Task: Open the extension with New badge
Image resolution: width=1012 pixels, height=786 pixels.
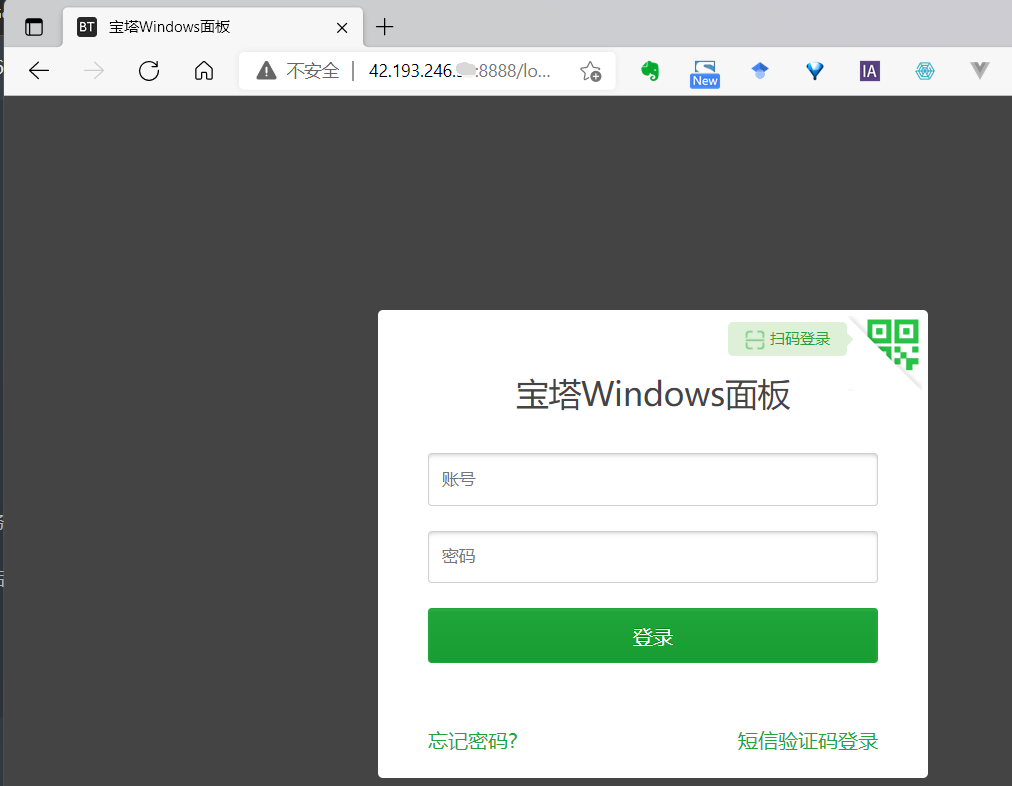Action: click(705, 74)
